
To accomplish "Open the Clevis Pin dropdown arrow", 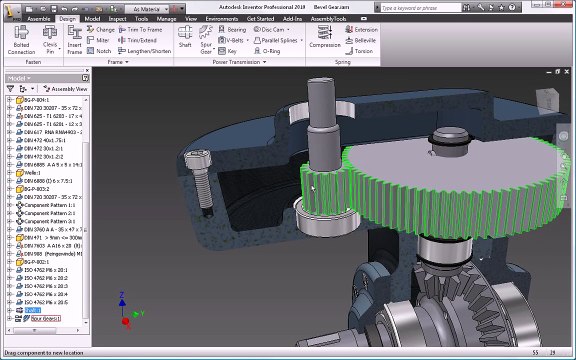I will click(59, 48).
